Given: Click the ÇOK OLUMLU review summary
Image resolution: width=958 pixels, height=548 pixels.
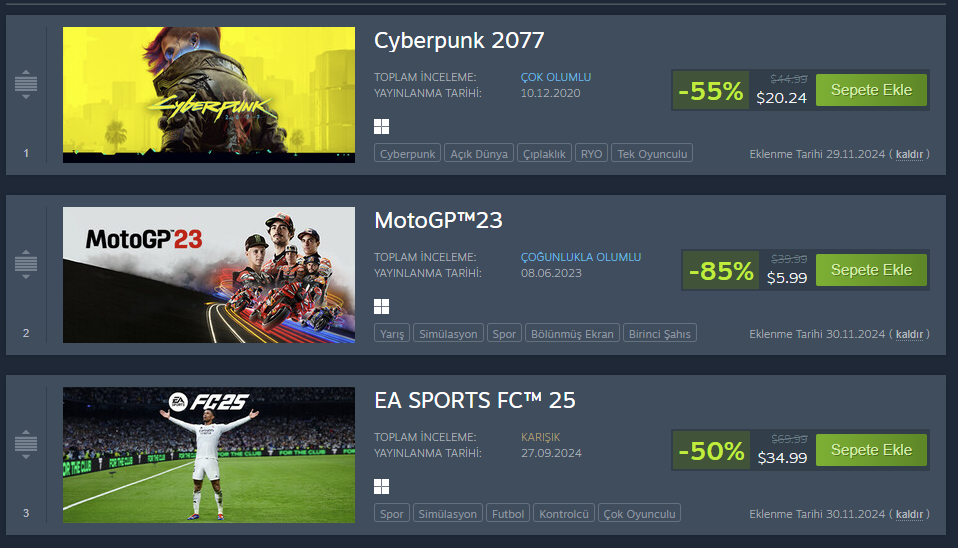Looking at the screenshot, I should 556,77.
